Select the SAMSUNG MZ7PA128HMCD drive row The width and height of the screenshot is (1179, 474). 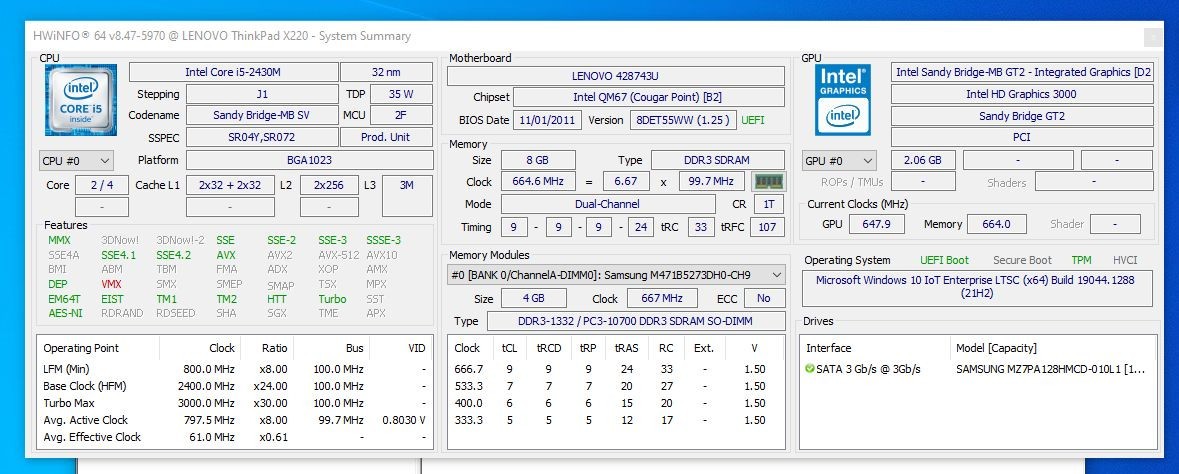(977, 369)
